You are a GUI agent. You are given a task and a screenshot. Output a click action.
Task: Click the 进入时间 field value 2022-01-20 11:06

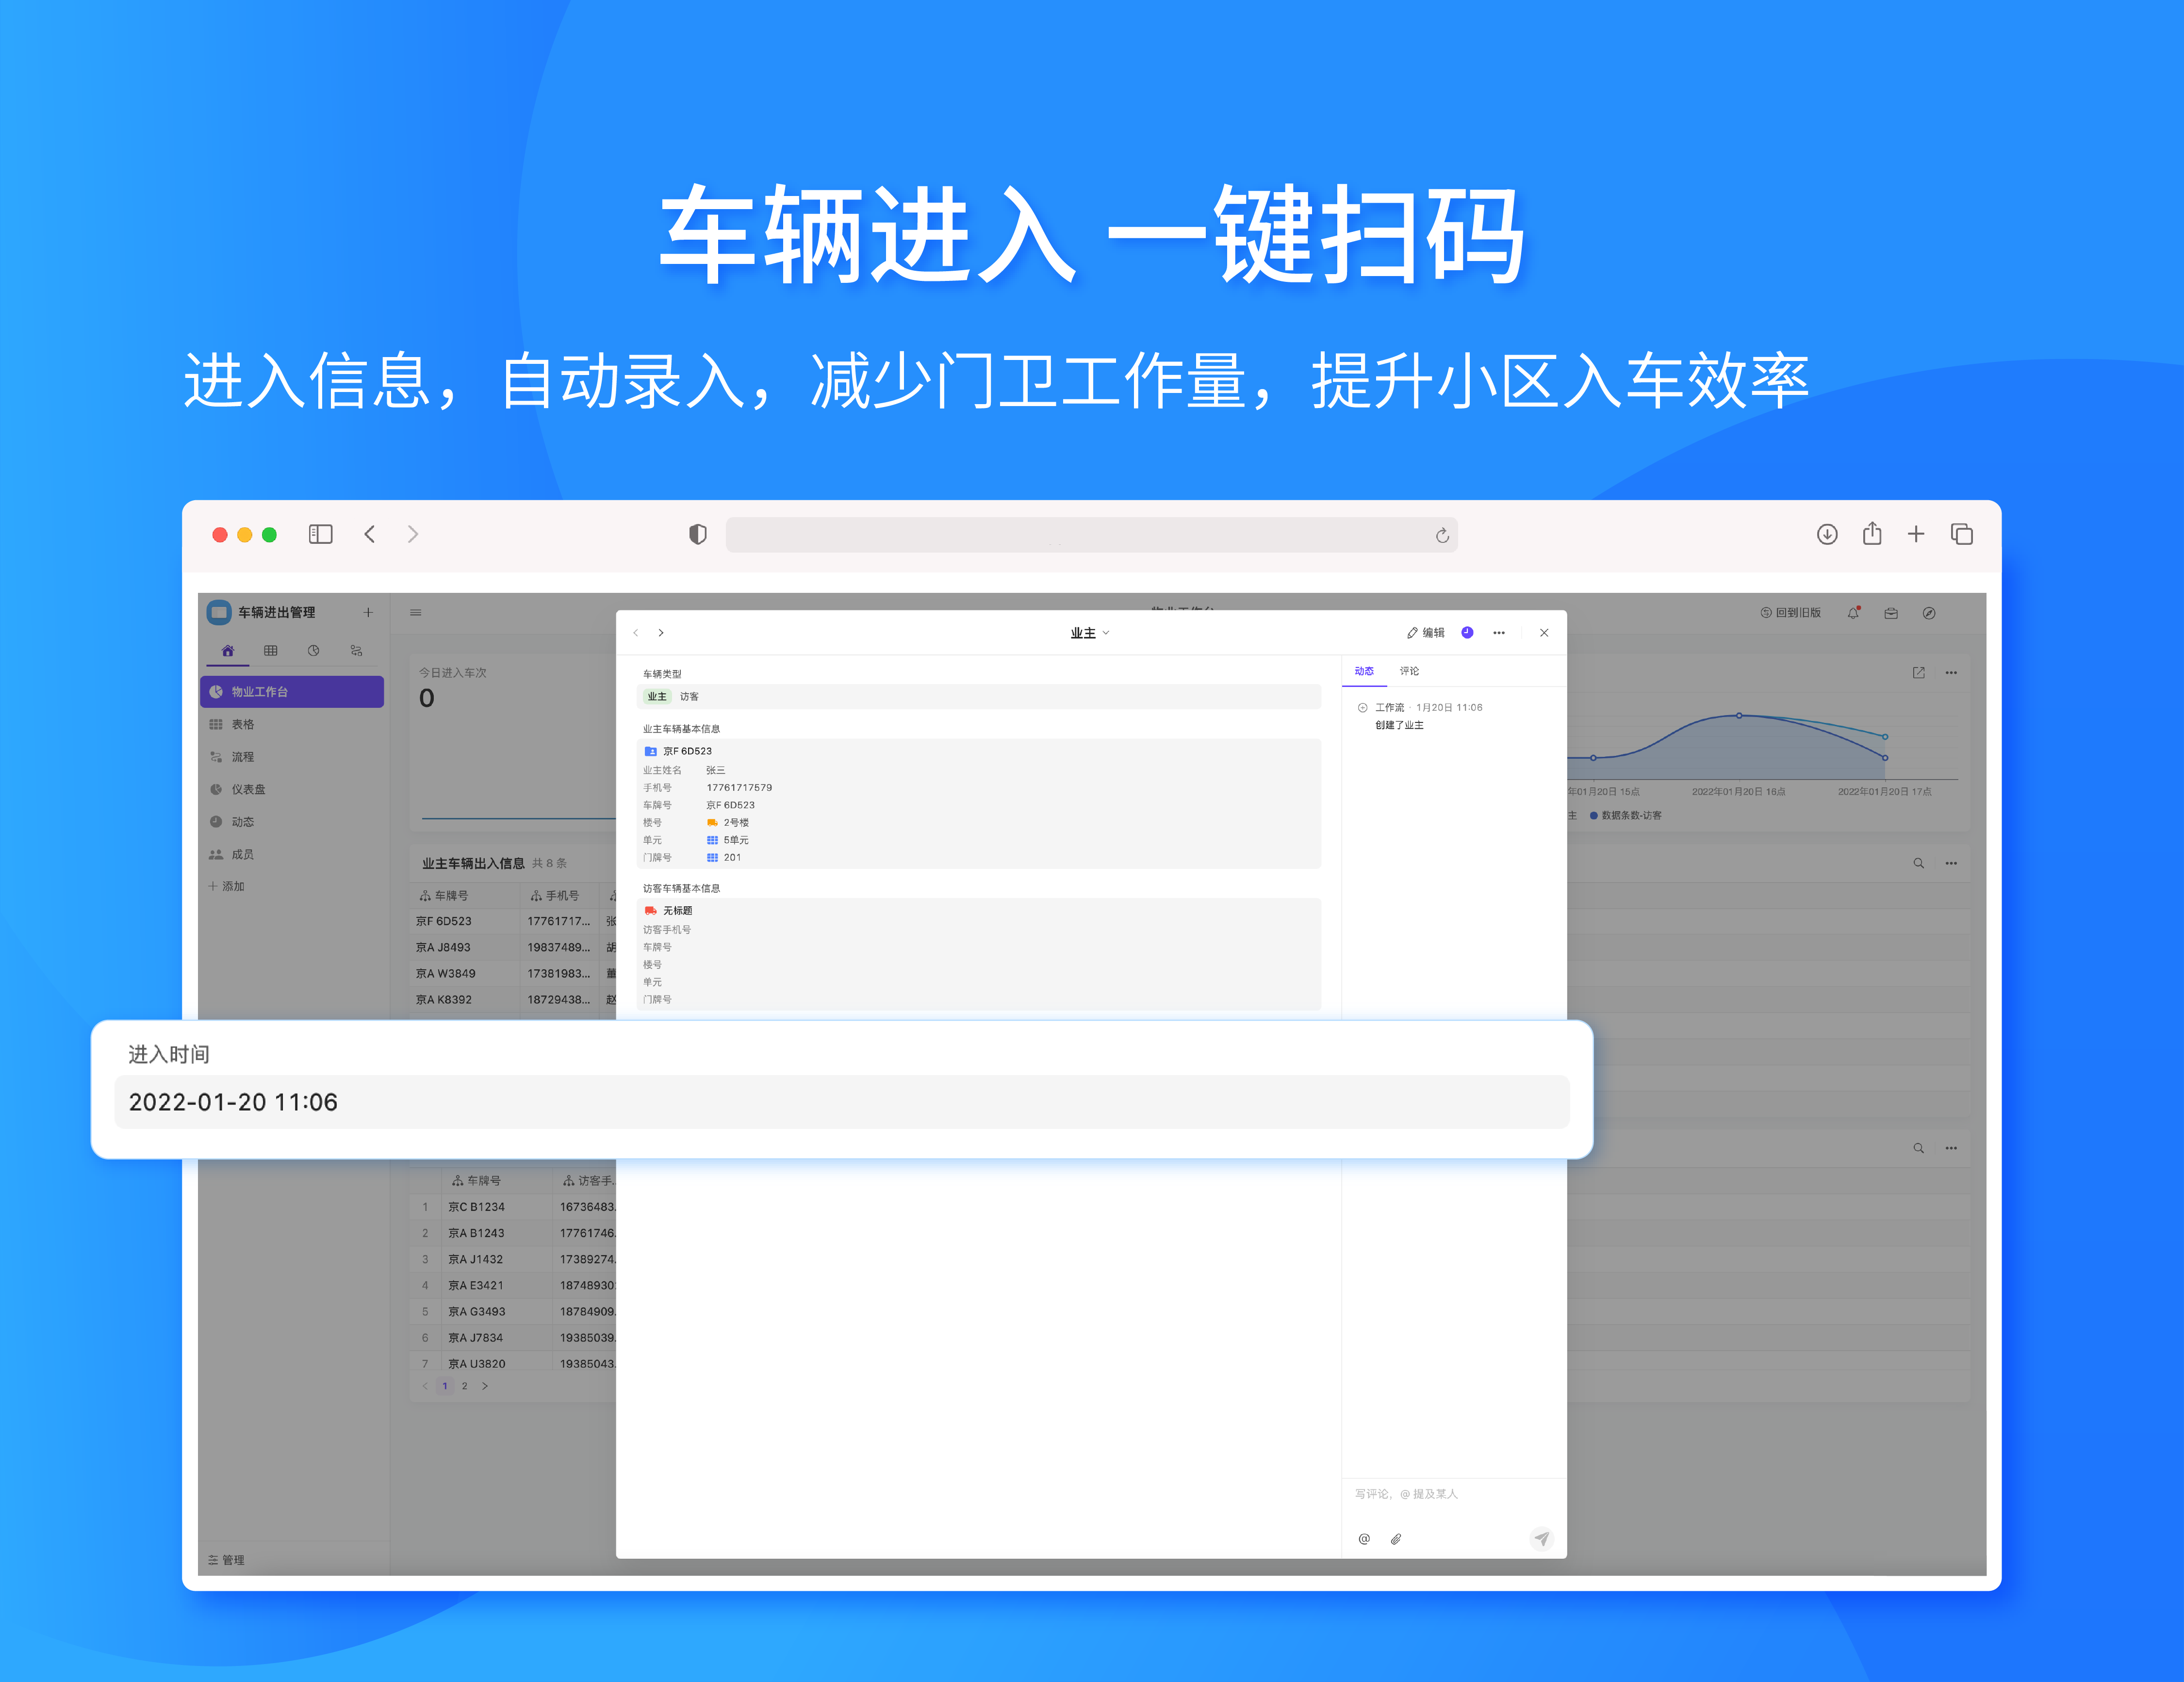(842, 1102)
